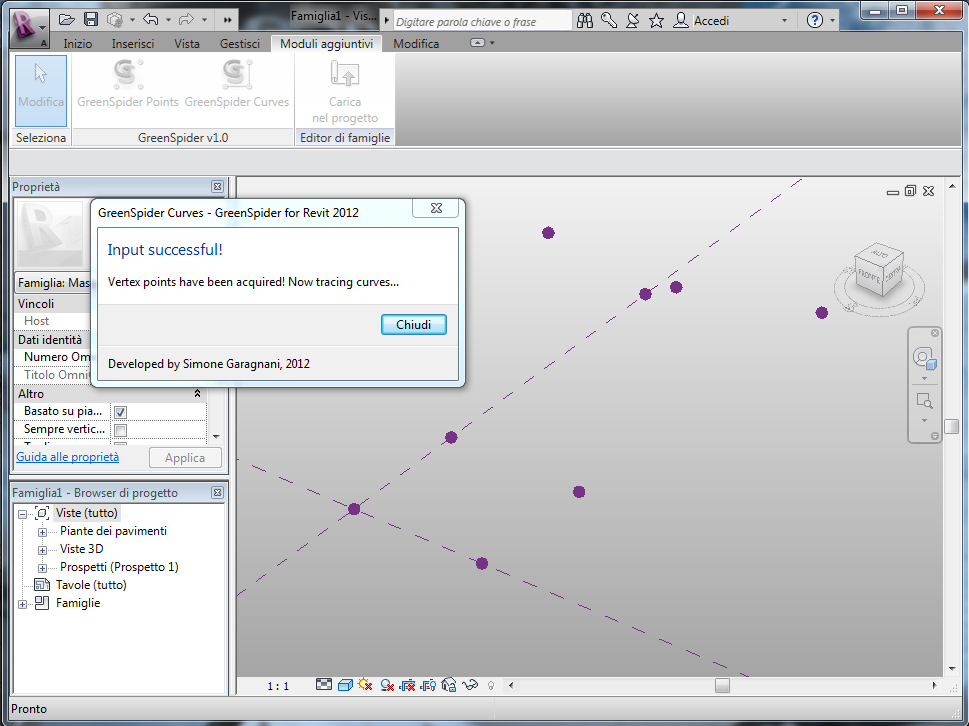Click the show crop region icon
Image resolution: width=969 pixels, height=726 pixels.
tap(428, 685)
